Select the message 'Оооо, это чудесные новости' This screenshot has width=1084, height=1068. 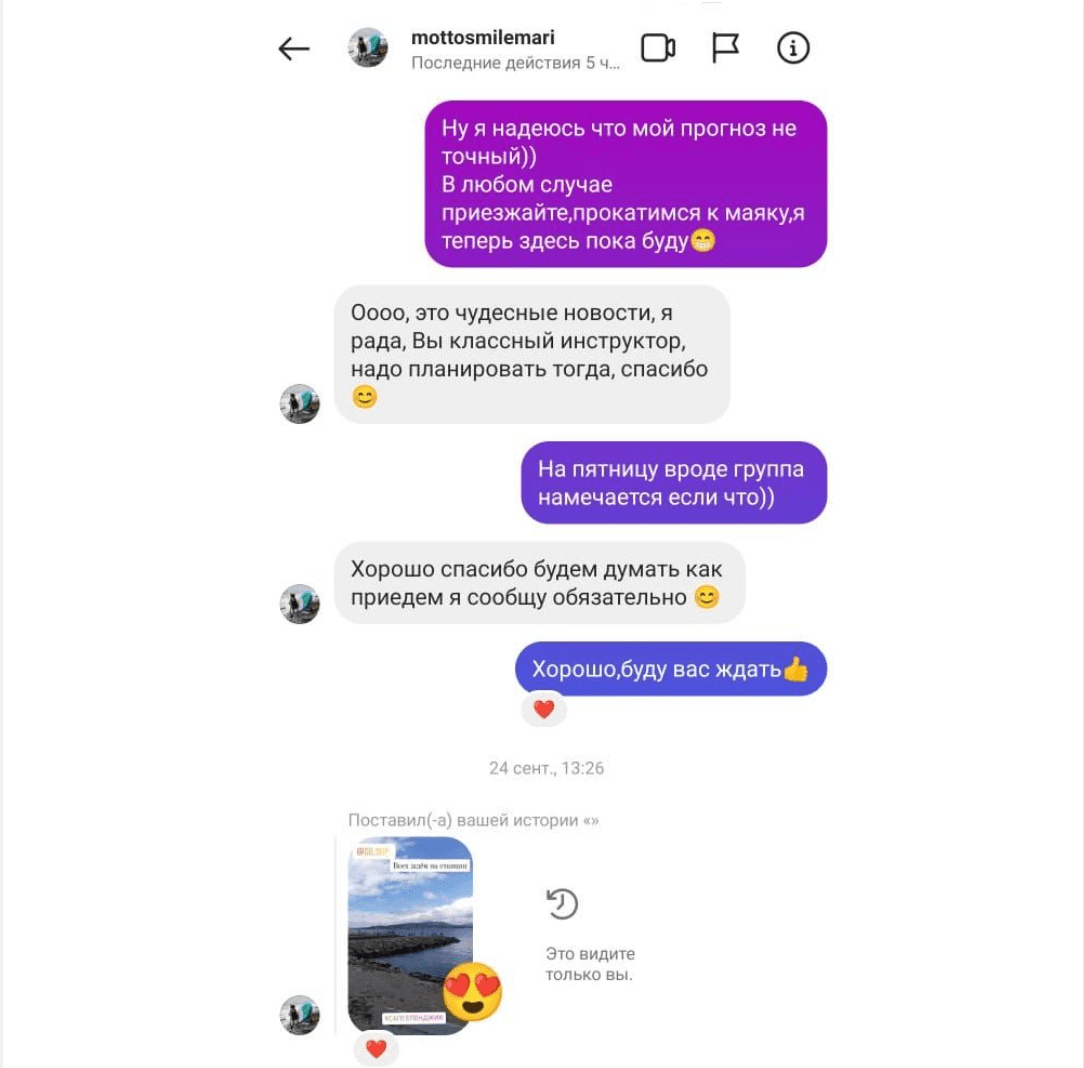coord(532,355)
